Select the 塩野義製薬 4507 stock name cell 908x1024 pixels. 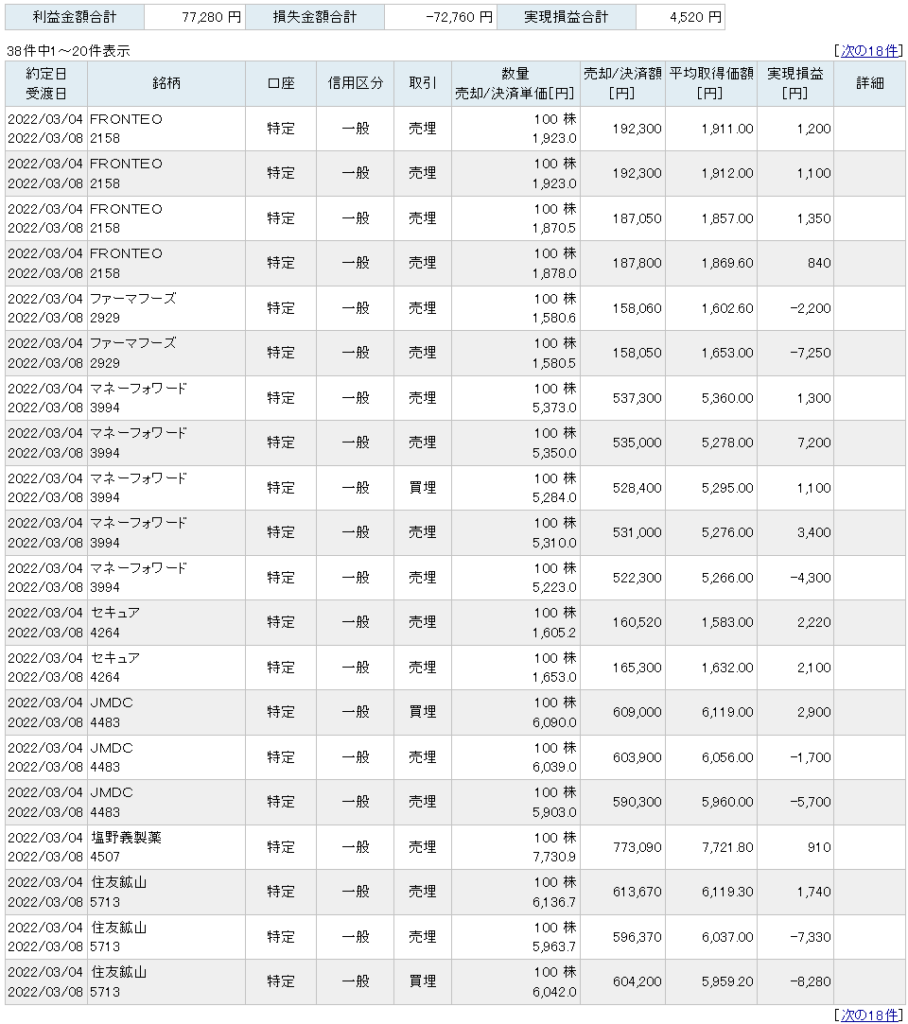[167, 847]
